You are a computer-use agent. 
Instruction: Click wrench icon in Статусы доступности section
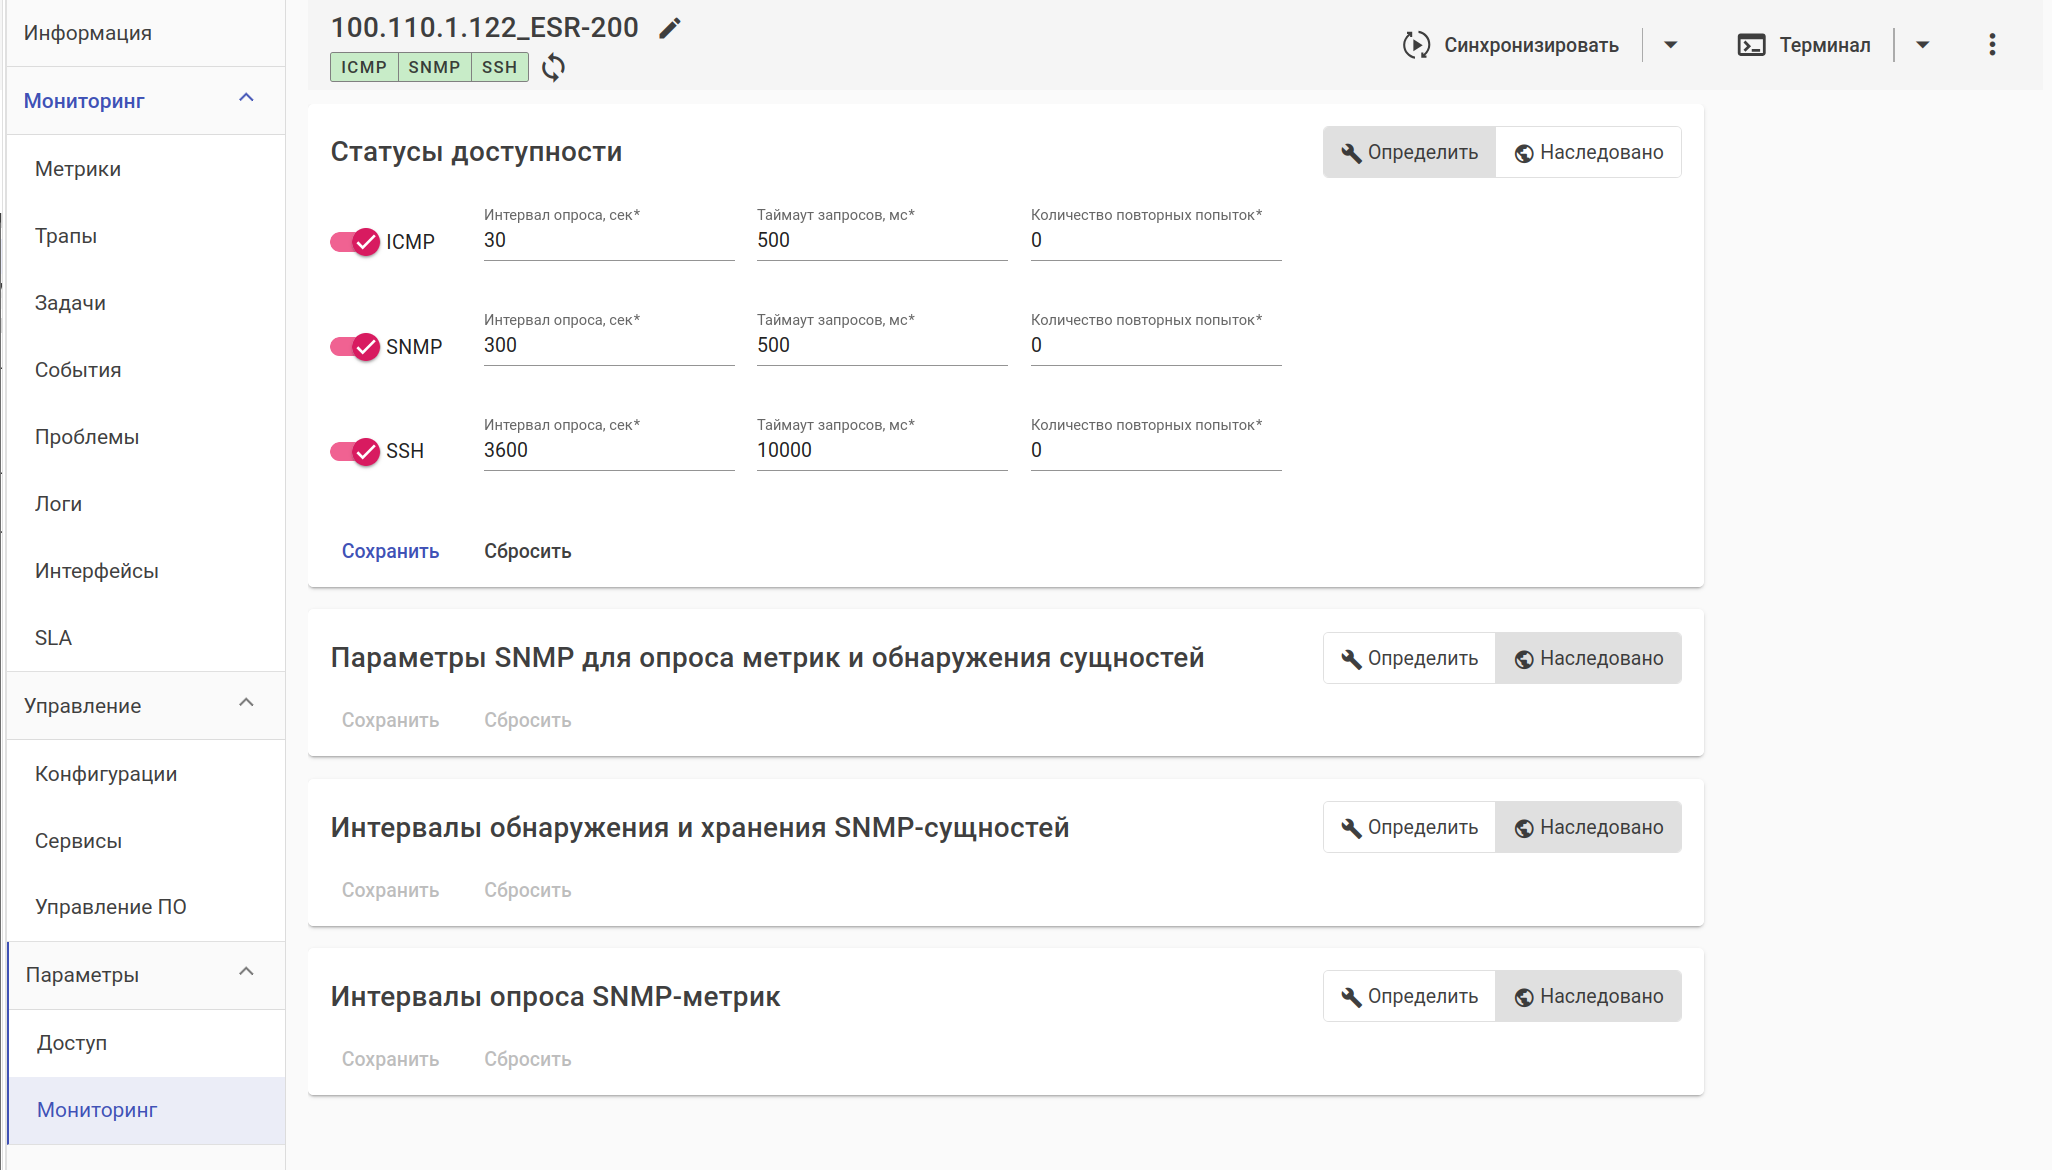click(x=1351, y=153)
